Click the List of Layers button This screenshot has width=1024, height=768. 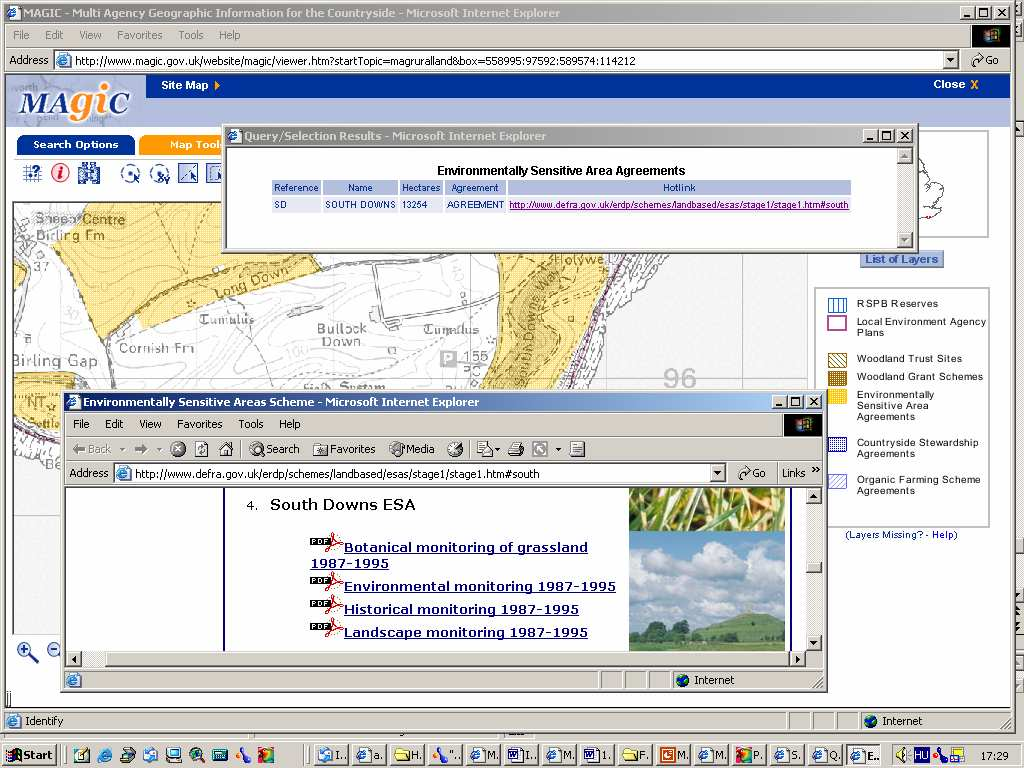(x=901, y=259)
